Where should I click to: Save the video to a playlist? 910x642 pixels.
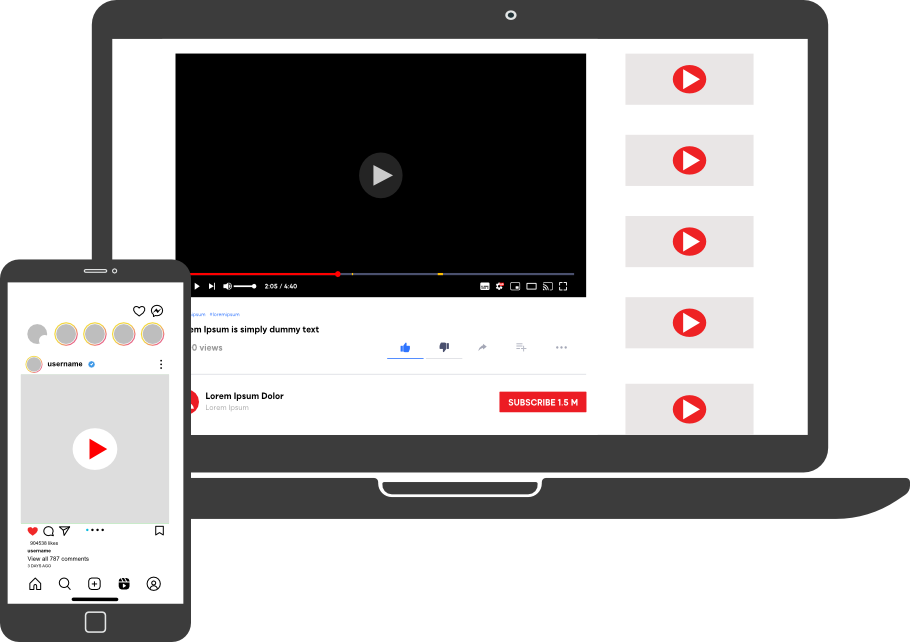[521, 347]
